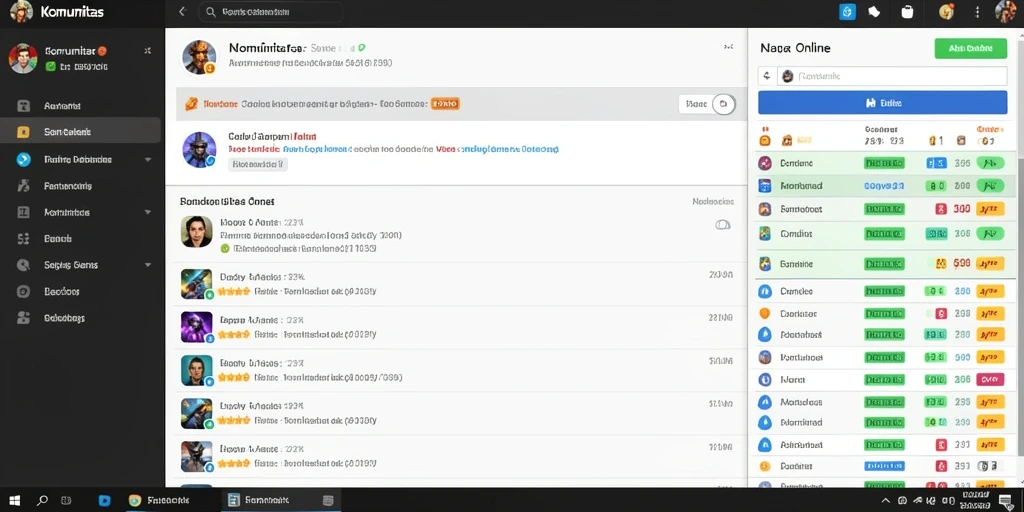Switch to the highlighted active taskbar app

281,500
